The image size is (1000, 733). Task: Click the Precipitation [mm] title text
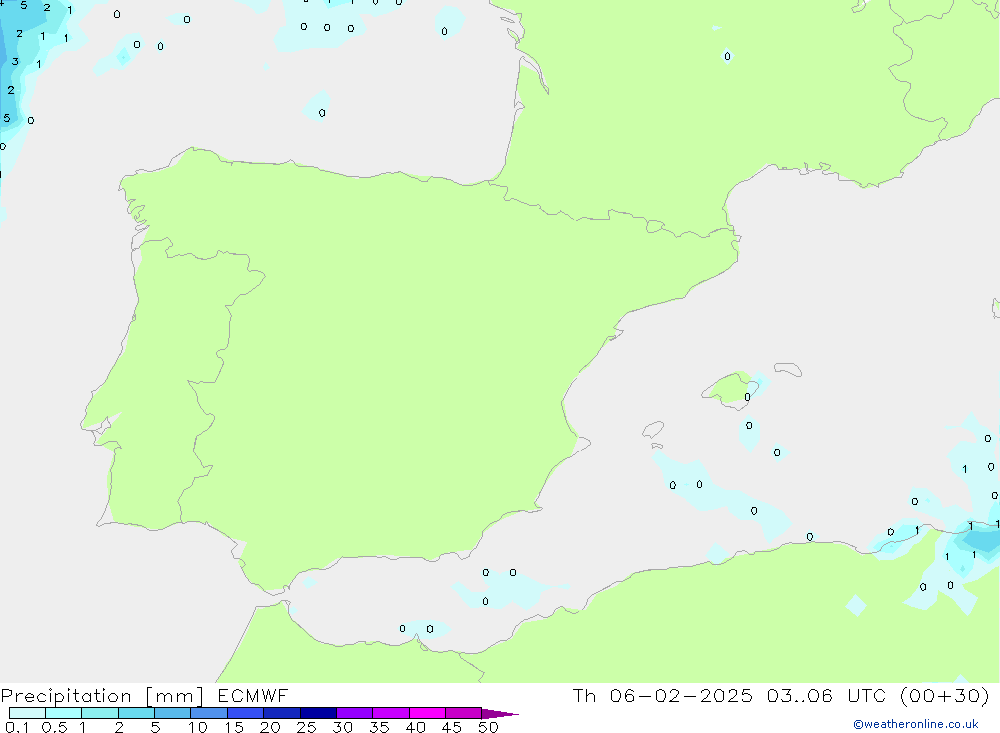coord(102,696)
